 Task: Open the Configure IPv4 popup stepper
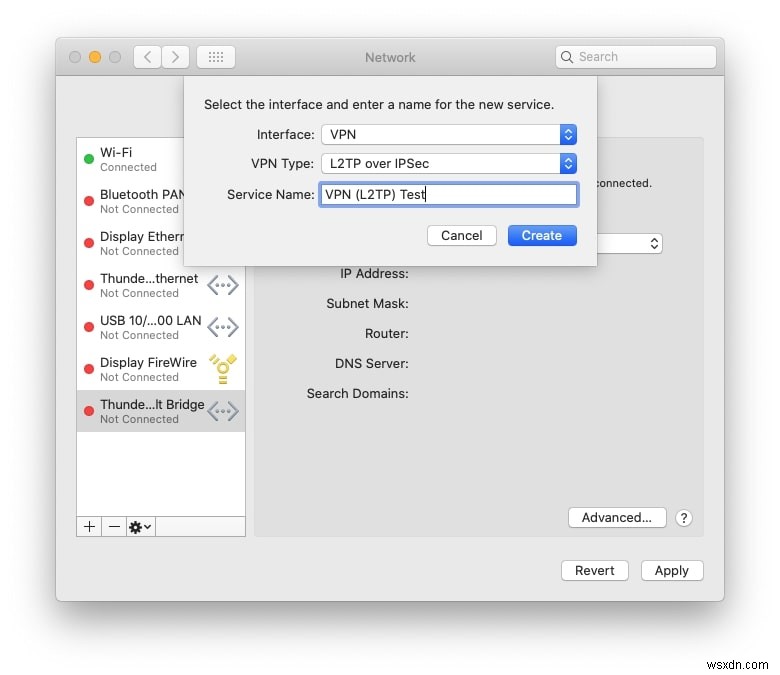(x=654, y=243)
